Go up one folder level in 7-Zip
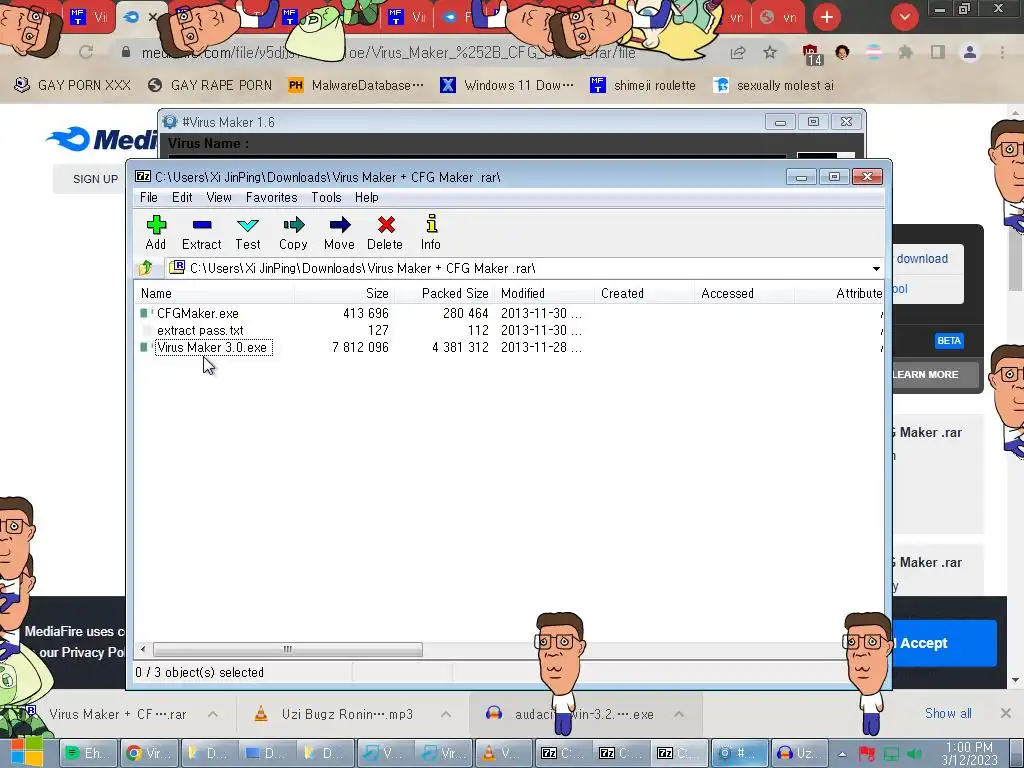Viewport: 1024px width, 768px height. (146, 268)
